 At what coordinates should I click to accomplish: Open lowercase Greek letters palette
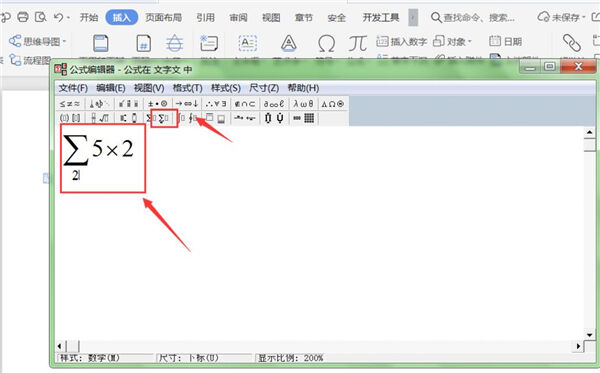point(303,104)
